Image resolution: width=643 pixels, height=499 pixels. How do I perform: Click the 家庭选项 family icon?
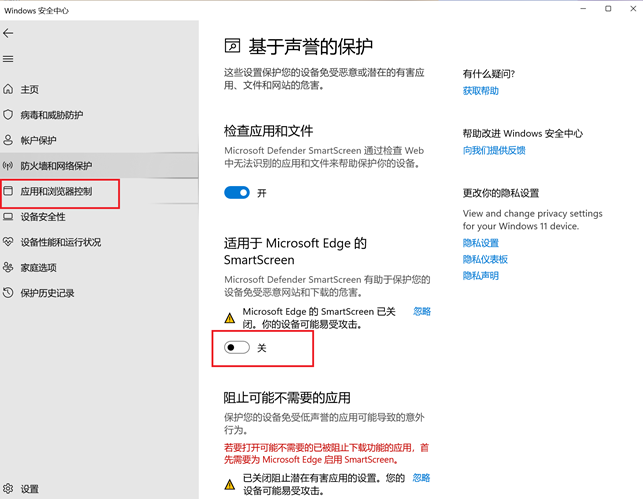point(9,268)
